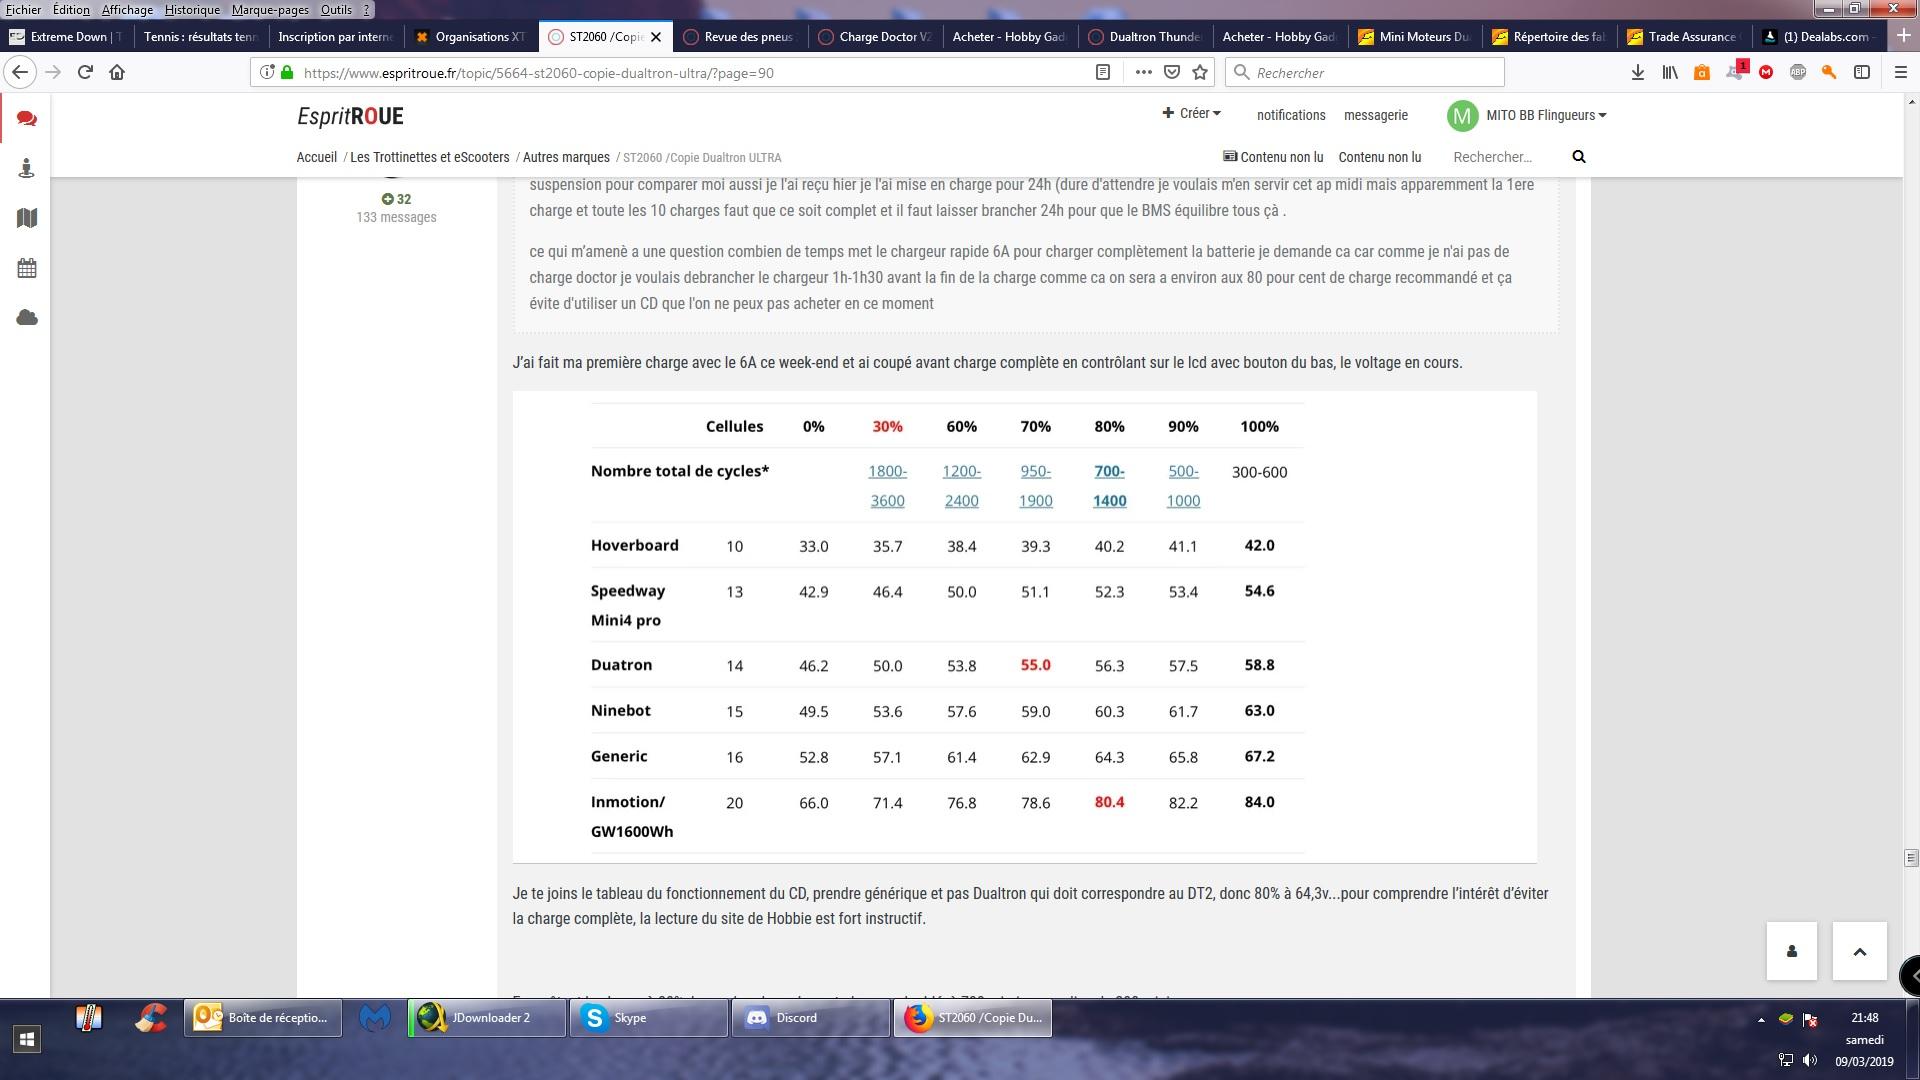
Task: Close the ST2060 tab
Action: 656,36
